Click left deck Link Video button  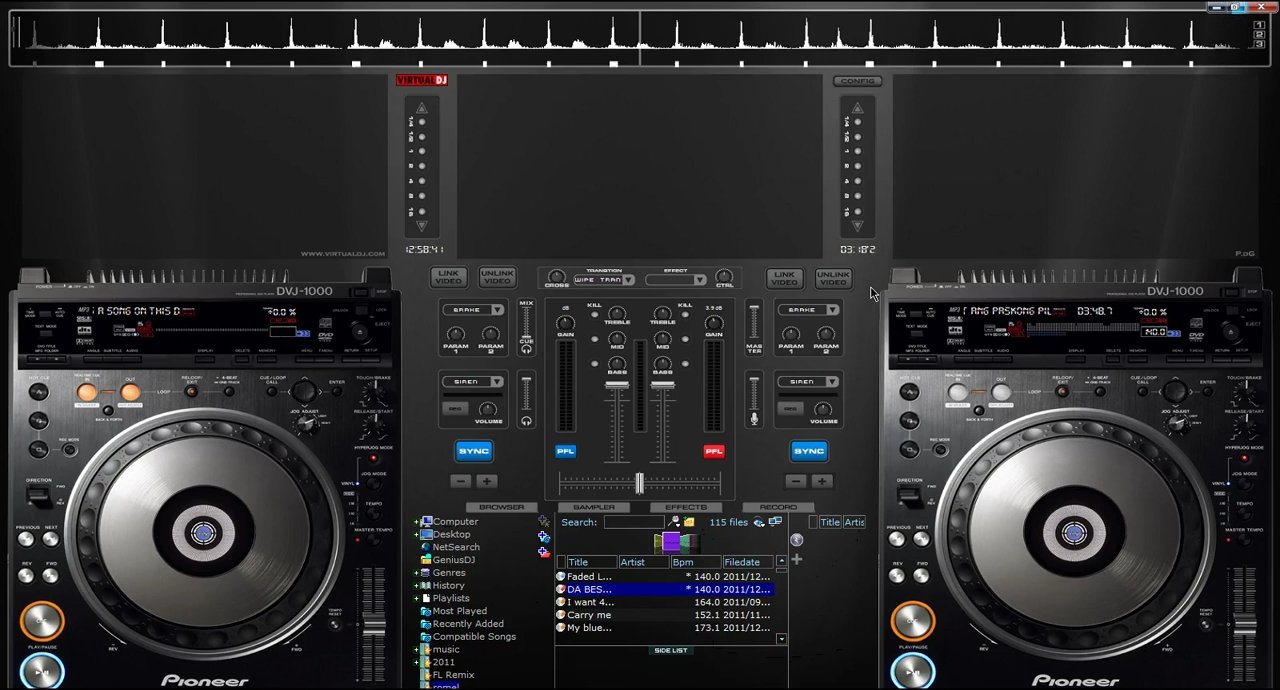448,277
